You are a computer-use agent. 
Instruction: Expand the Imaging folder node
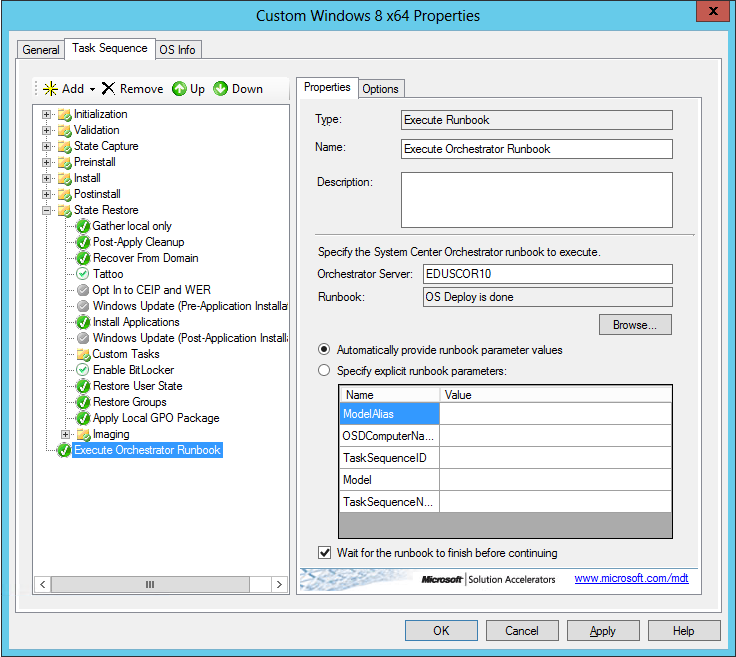pyautogui.click(x=66, y=434)
